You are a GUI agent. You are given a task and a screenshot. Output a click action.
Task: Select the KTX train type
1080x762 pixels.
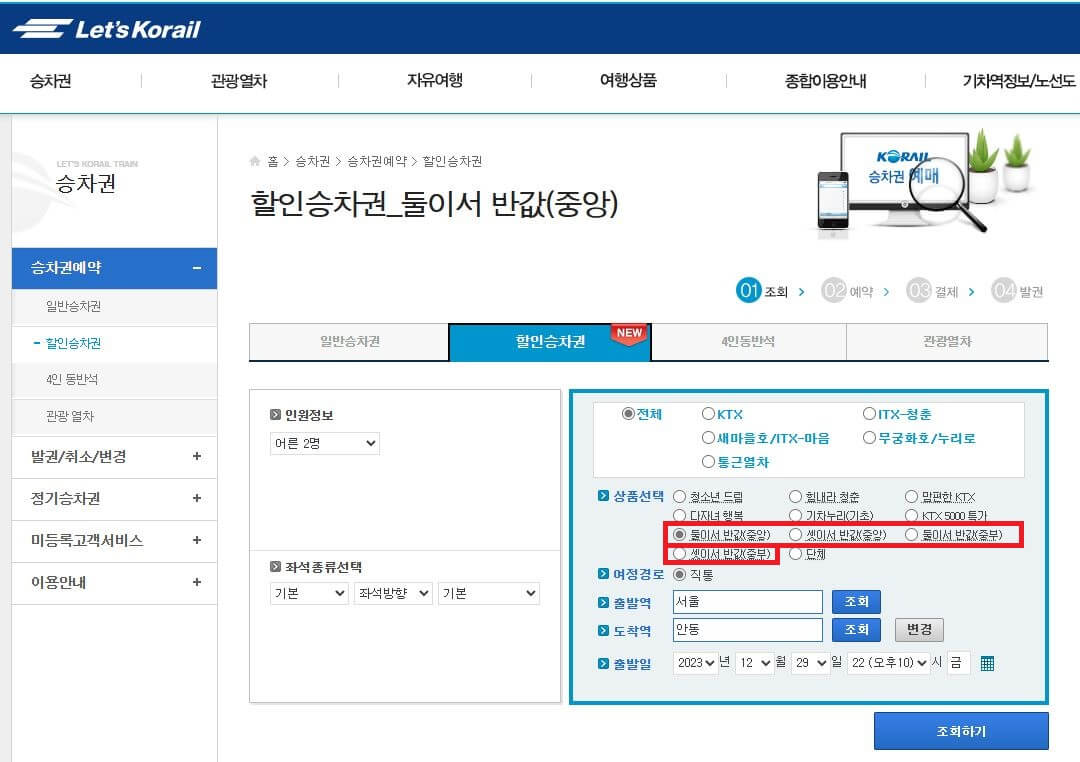coord(707,414)
